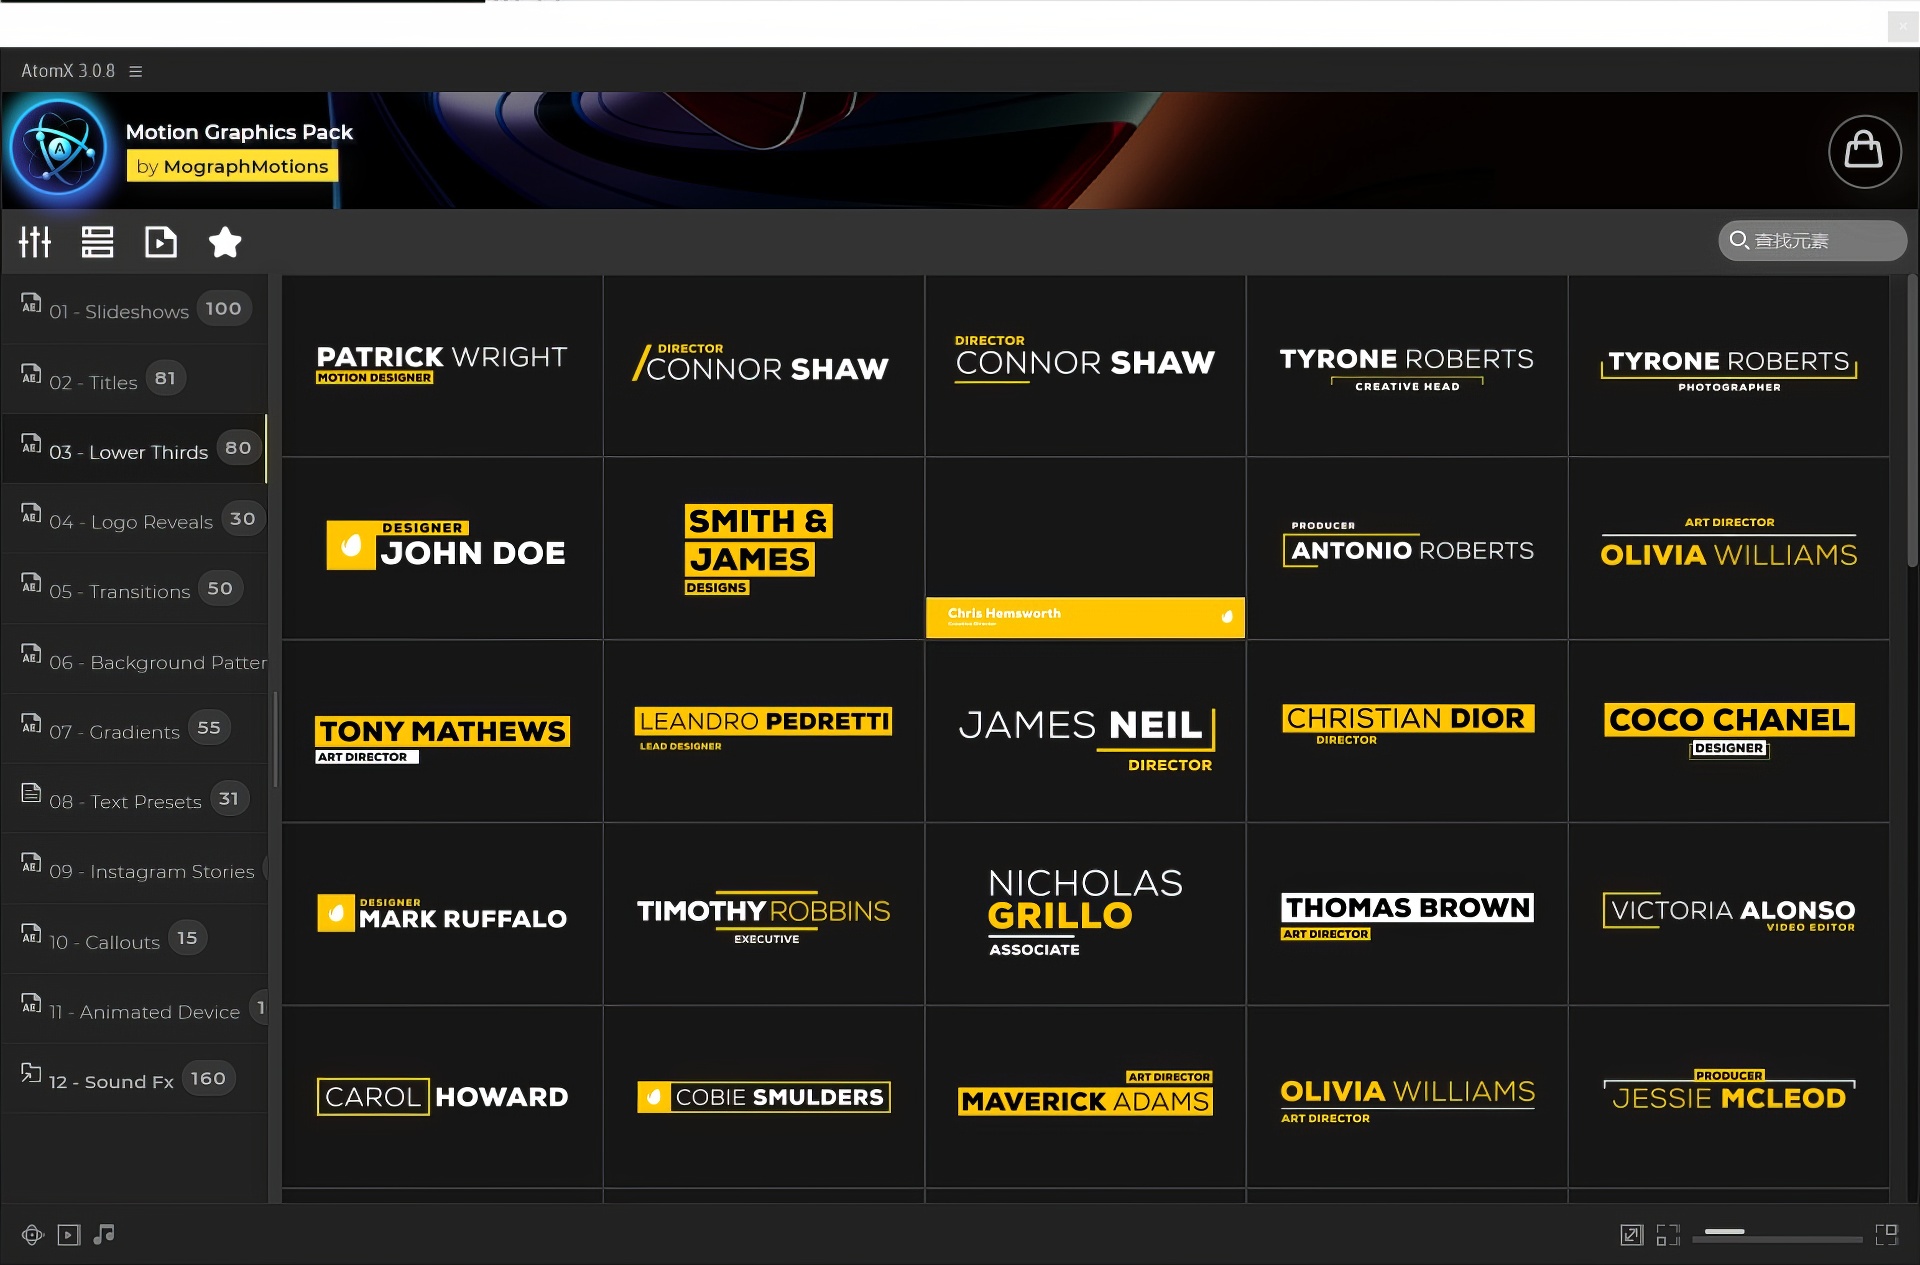Select the Victoria Alonso Video Editor preset
Viewport: 1920px width, 1265px height.
(1729, 914)
